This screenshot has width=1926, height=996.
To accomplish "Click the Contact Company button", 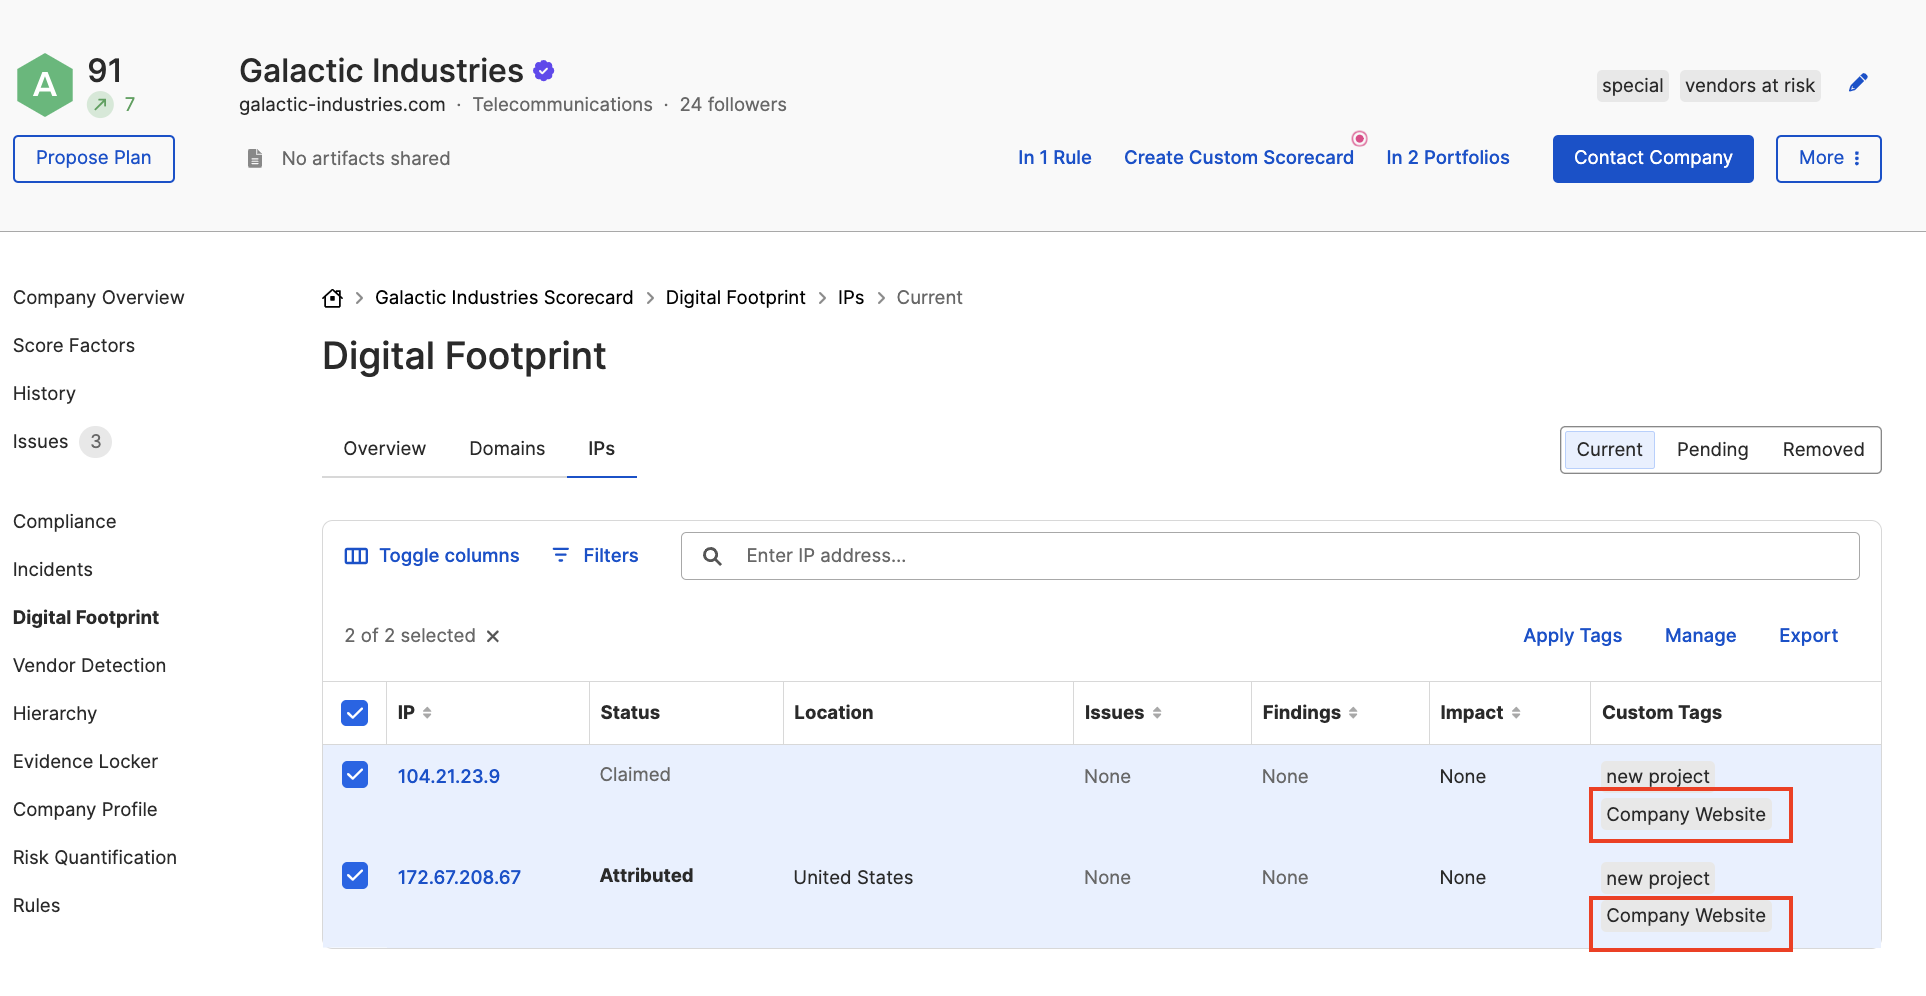I will (1653, 159).
